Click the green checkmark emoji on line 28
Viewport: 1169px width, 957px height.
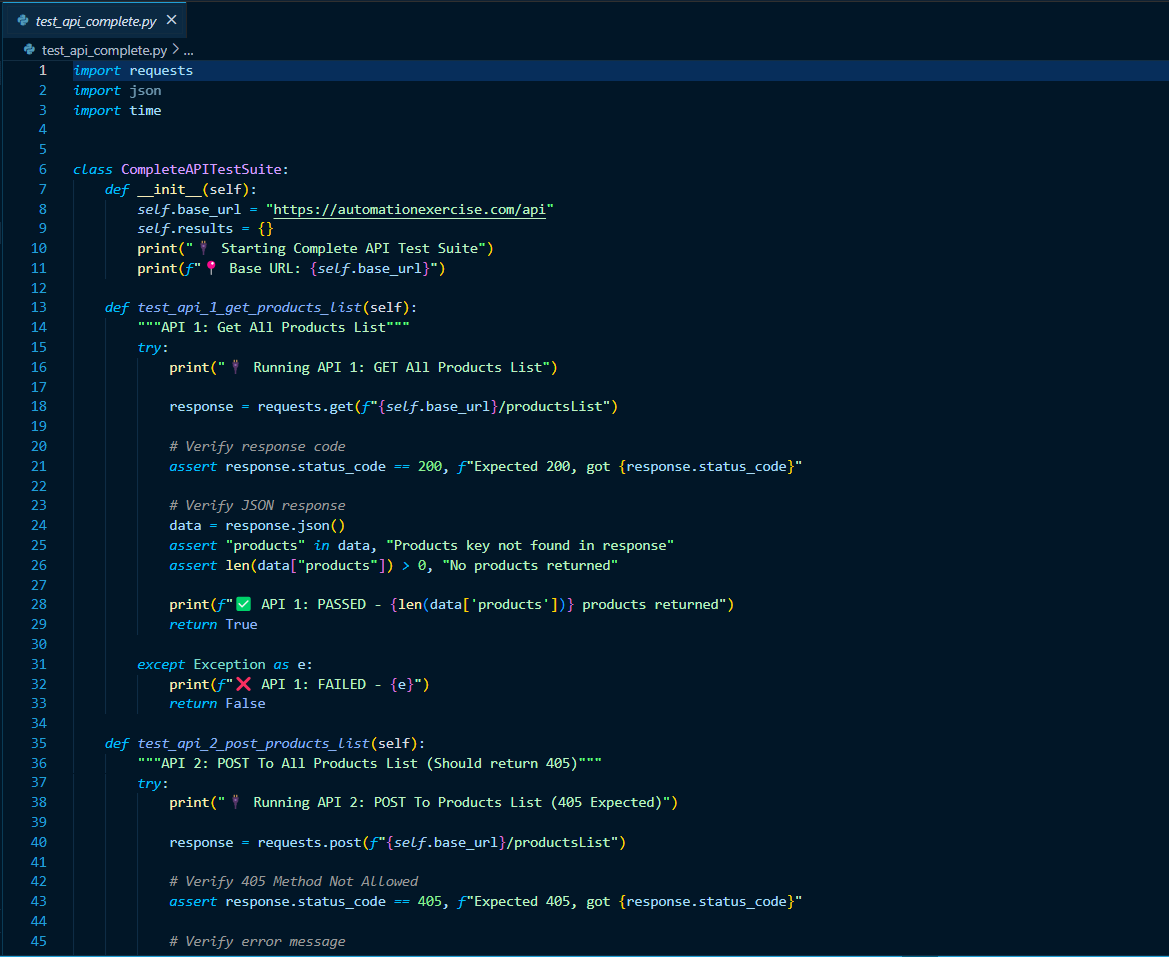[244, 604]
